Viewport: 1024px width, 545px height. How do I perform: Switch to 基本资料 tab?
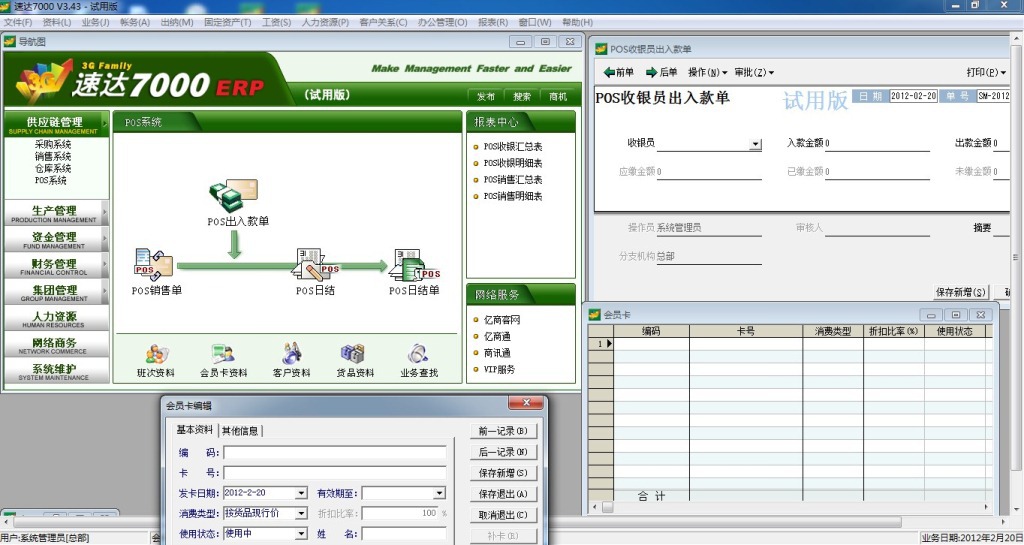[195, 430]
